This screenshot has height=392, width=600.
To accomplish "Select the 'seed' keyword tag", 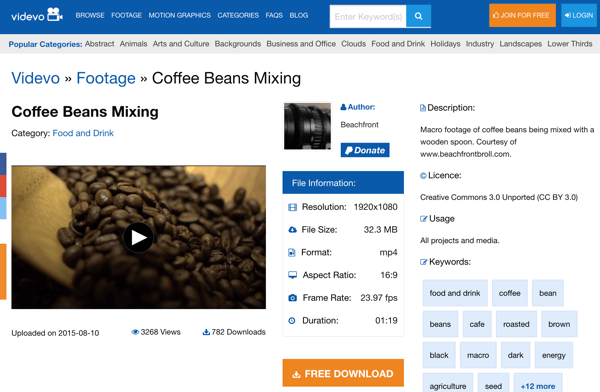I will (493, 383).
